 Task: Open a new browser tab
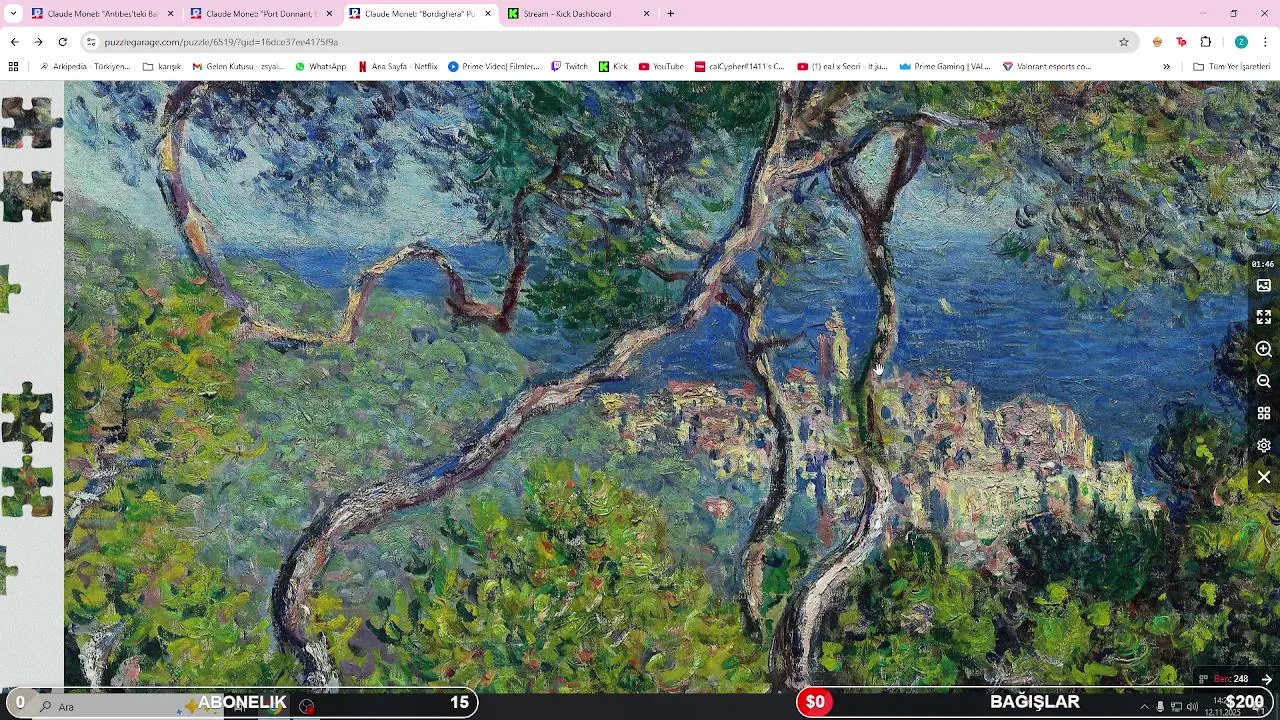pos(670,14)
